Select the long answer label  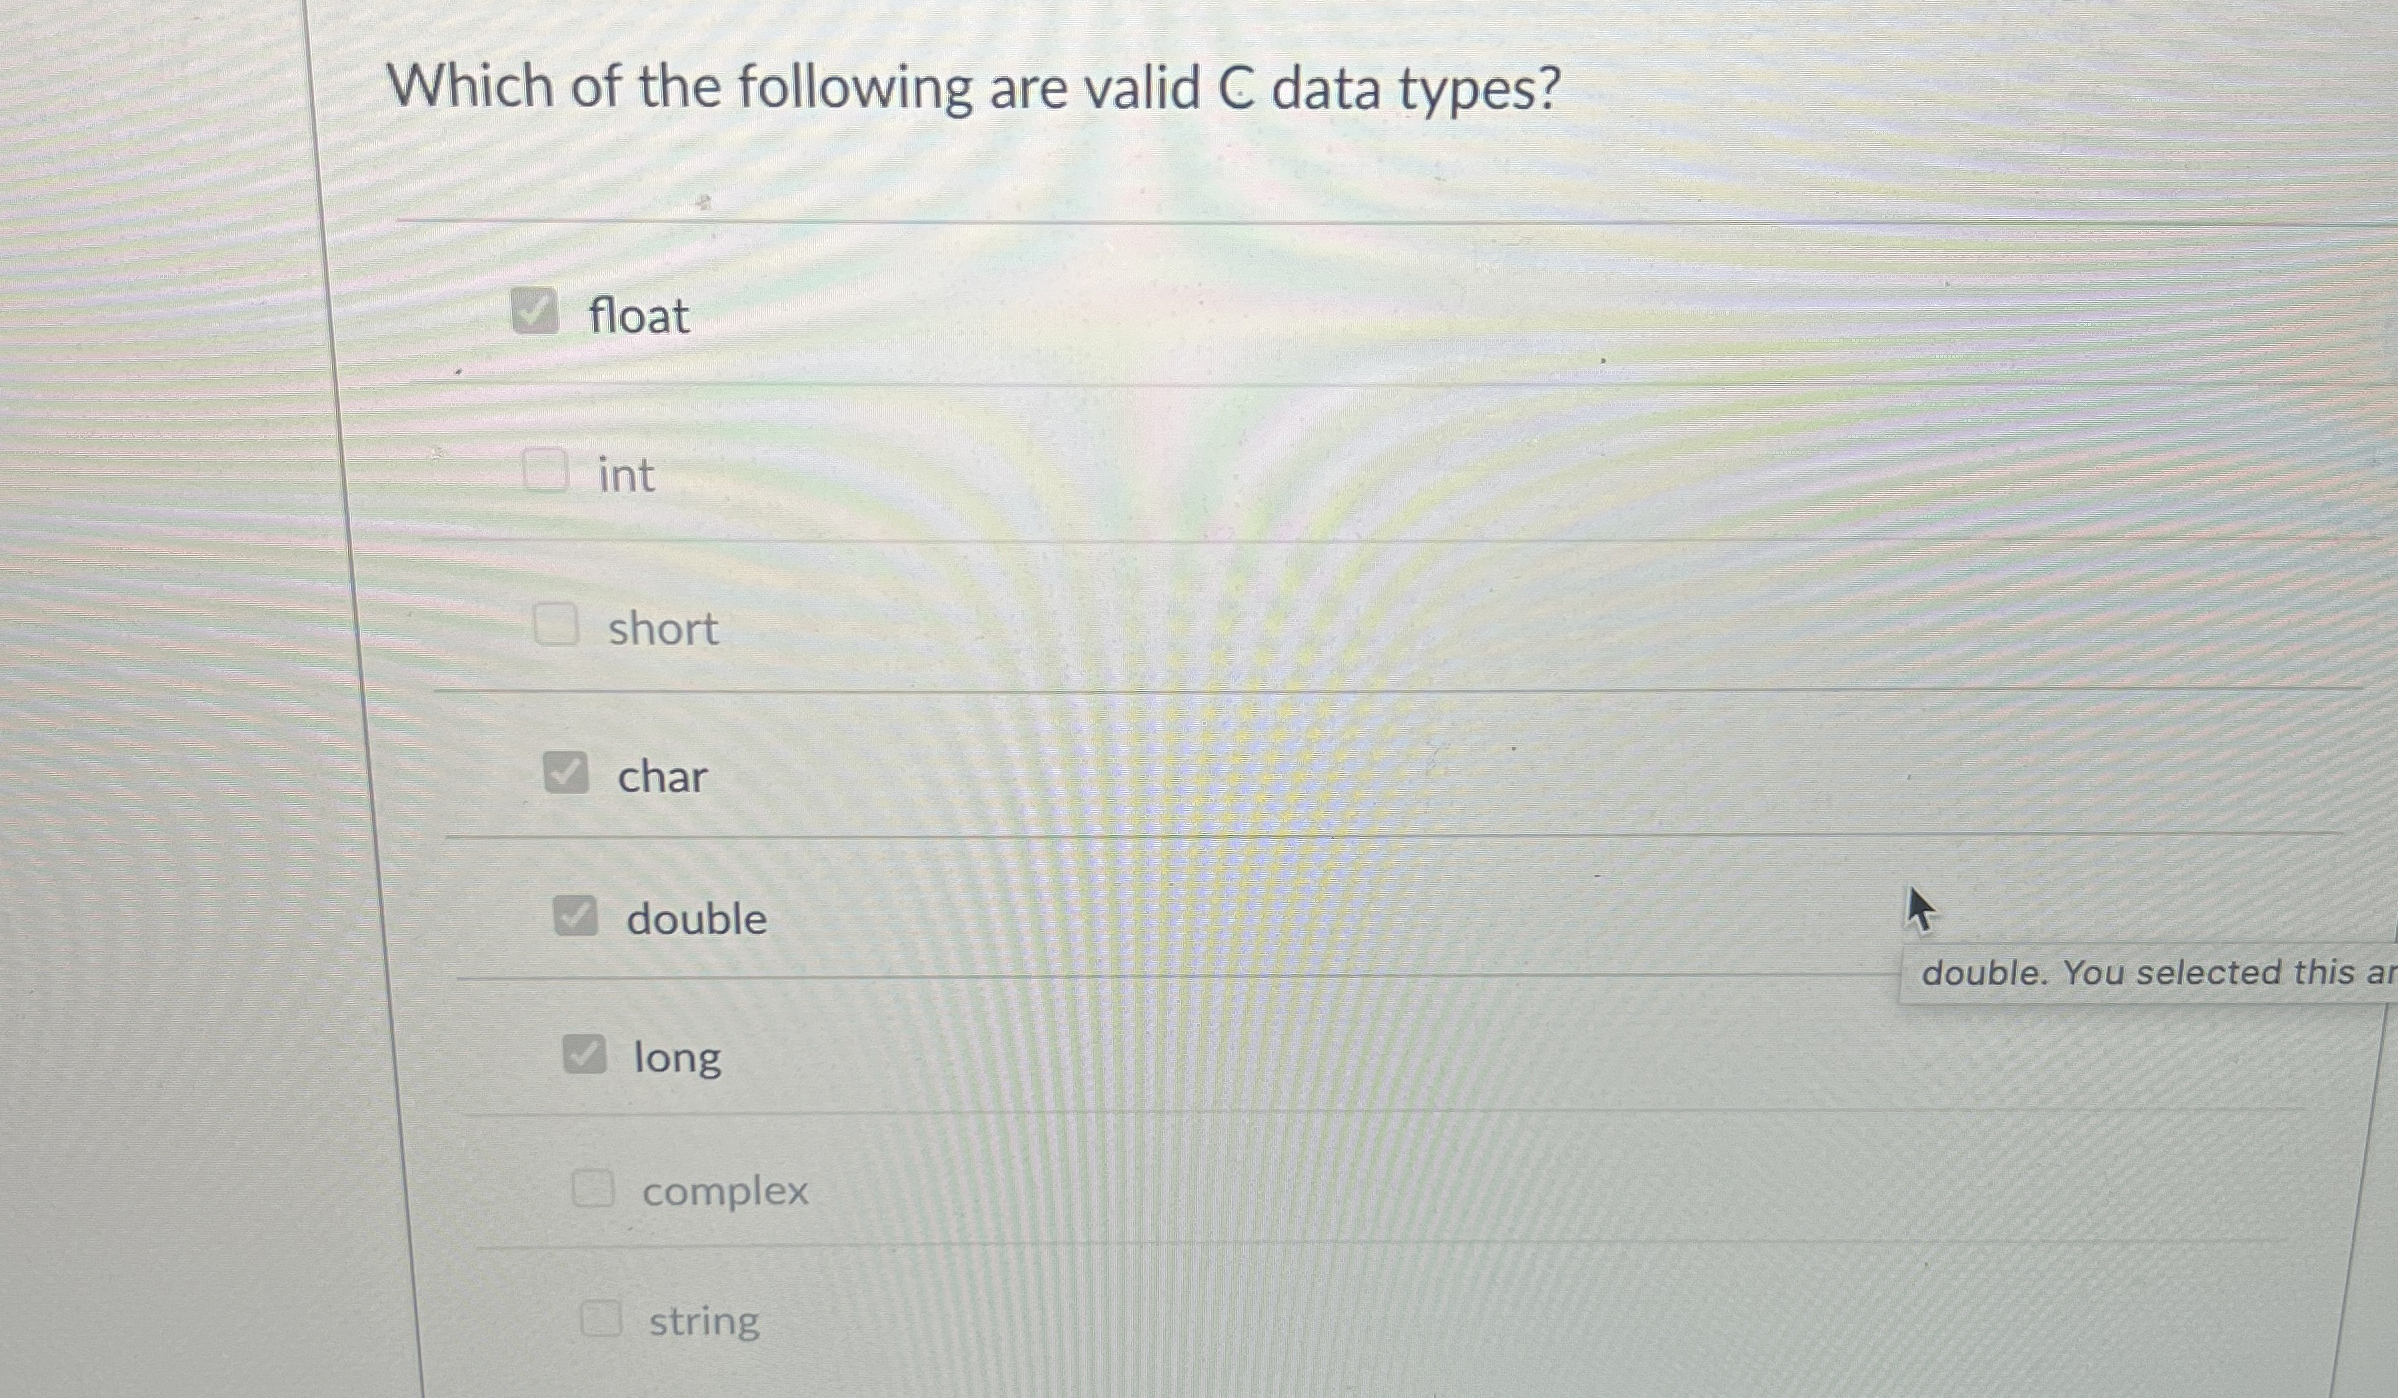[677, 1058]
